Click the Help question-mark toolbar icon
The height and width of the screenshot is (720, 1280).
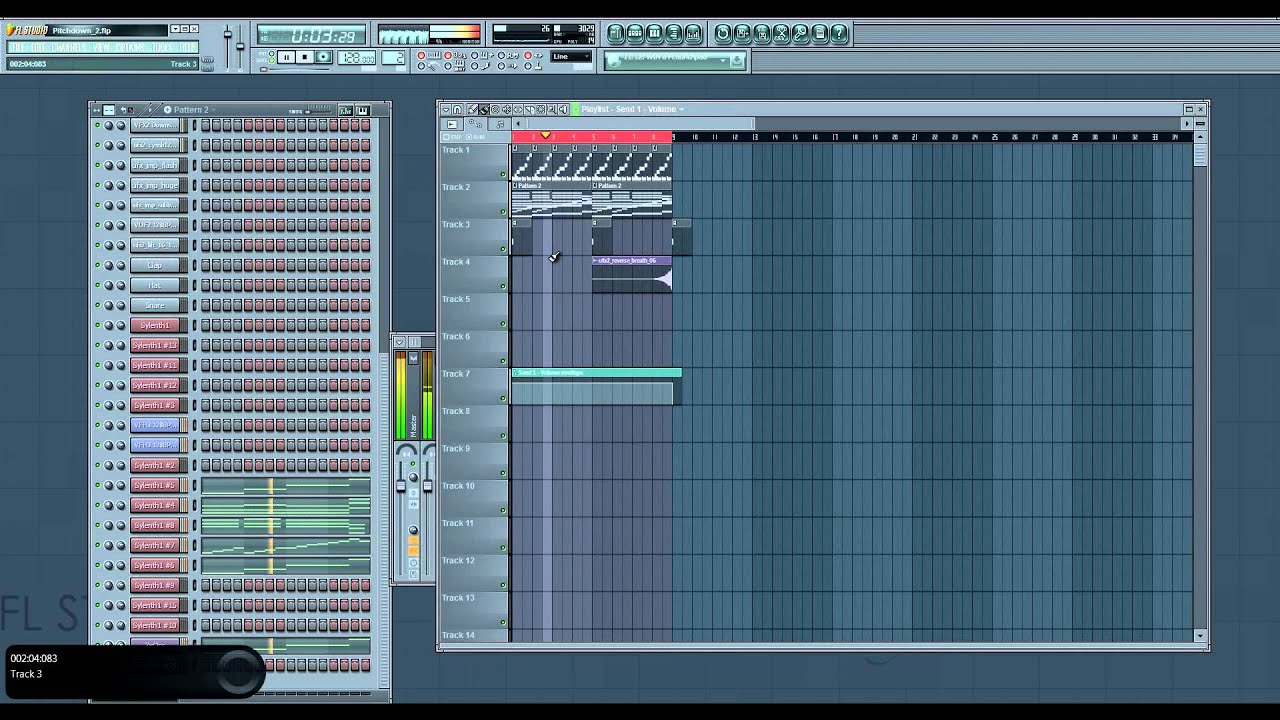pyautogui.click(x=838, y=33)
